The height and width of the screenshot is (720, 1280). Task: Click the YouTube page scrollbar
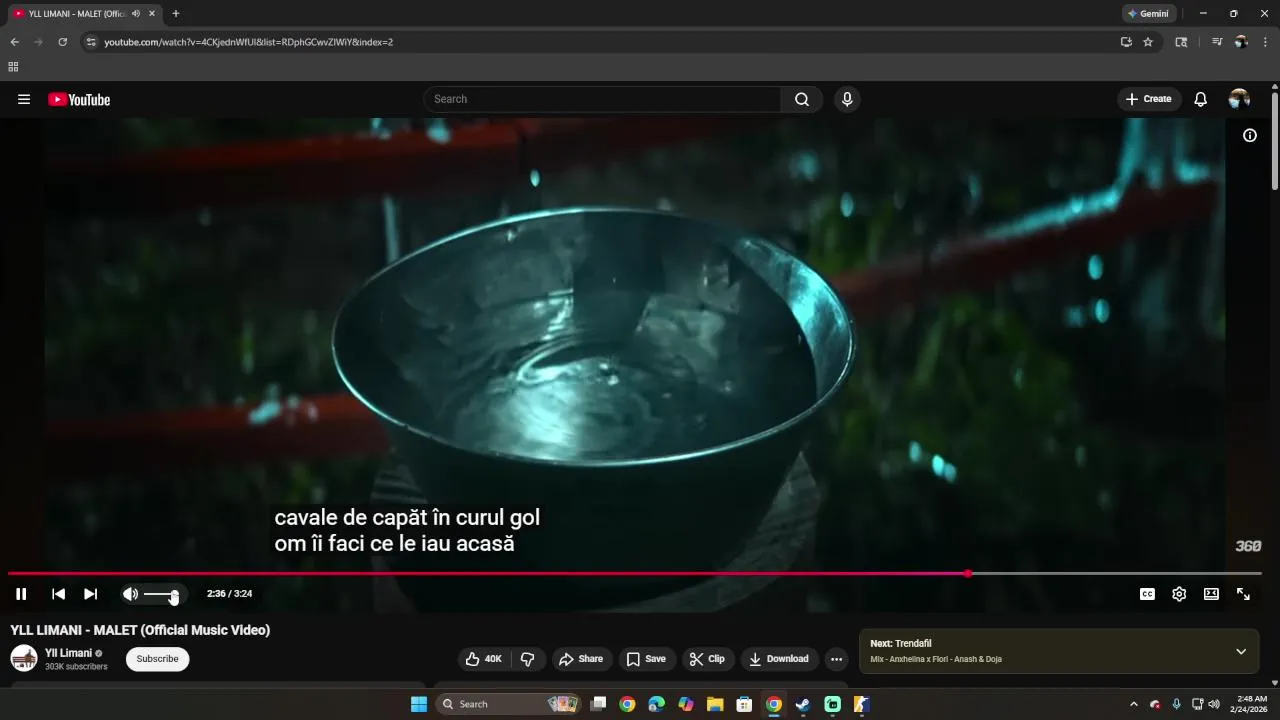[x=1275, y=140]
